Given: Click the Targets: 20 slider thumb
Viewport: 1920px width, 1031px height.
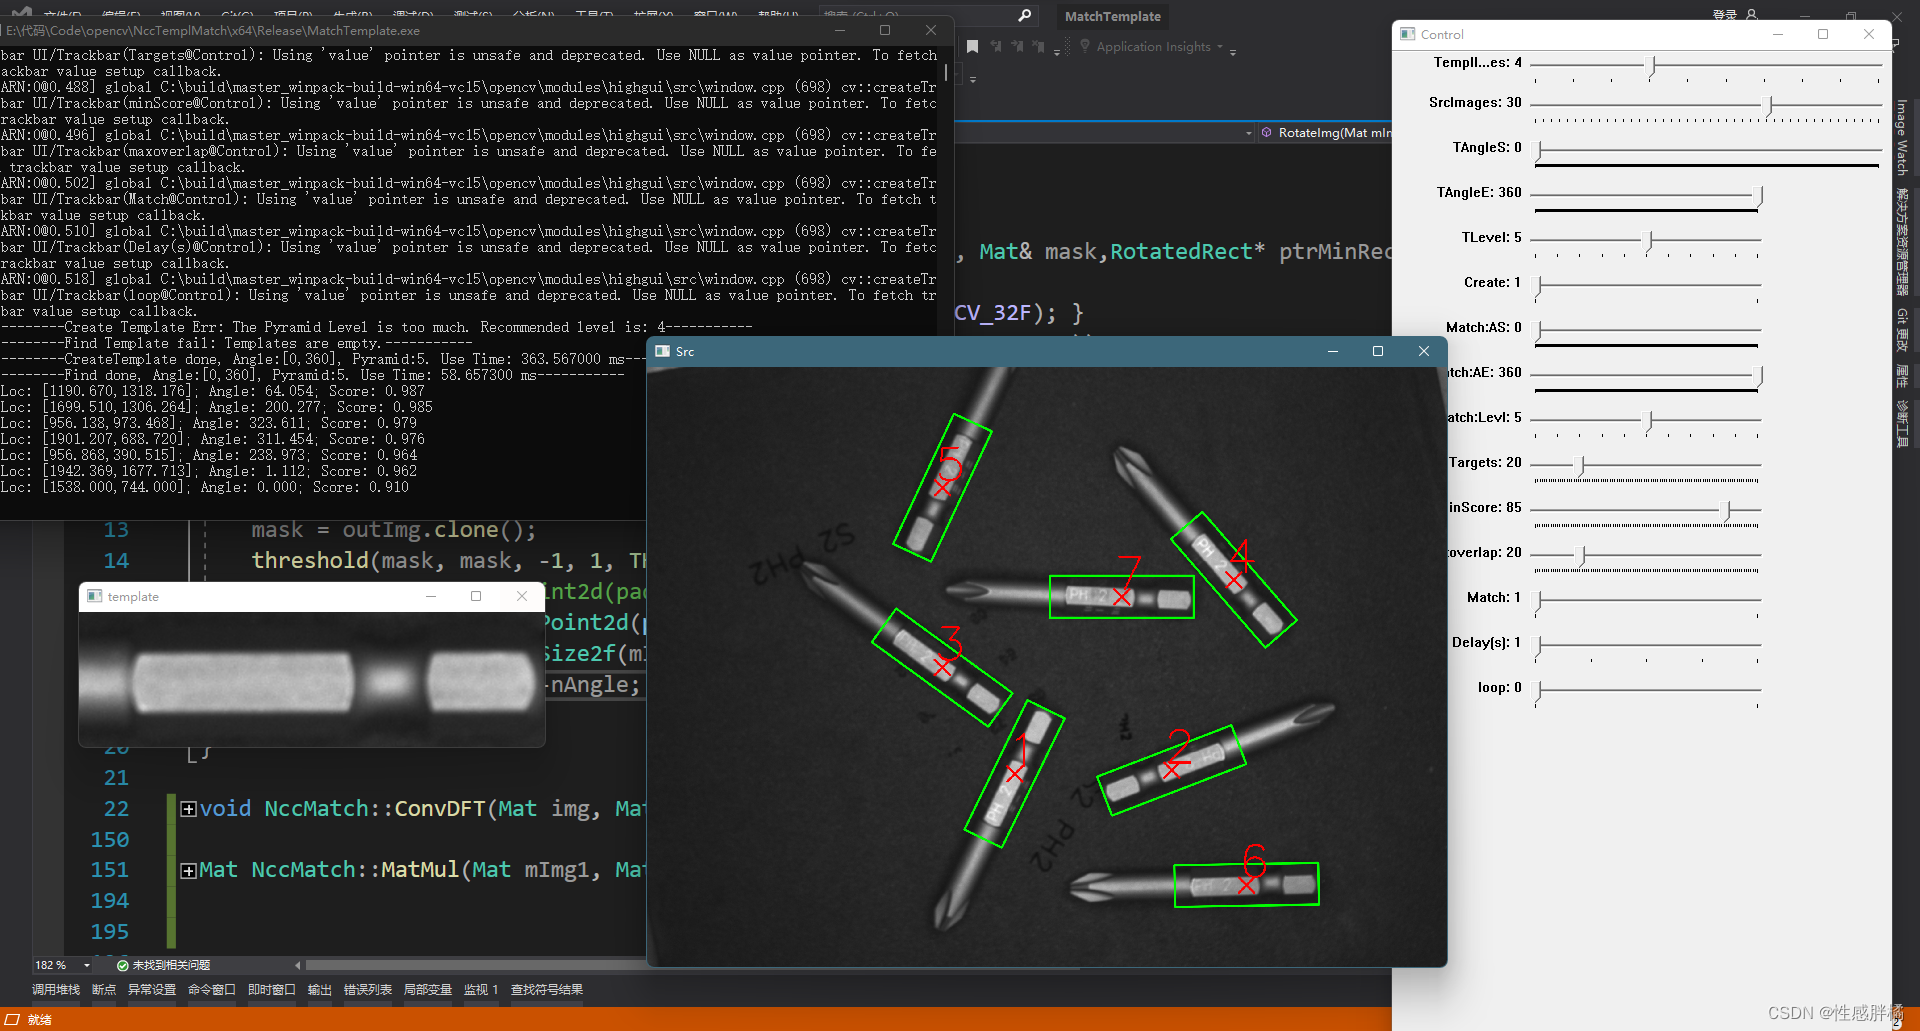Looking at the screenshot, I should click(1581, 466).
